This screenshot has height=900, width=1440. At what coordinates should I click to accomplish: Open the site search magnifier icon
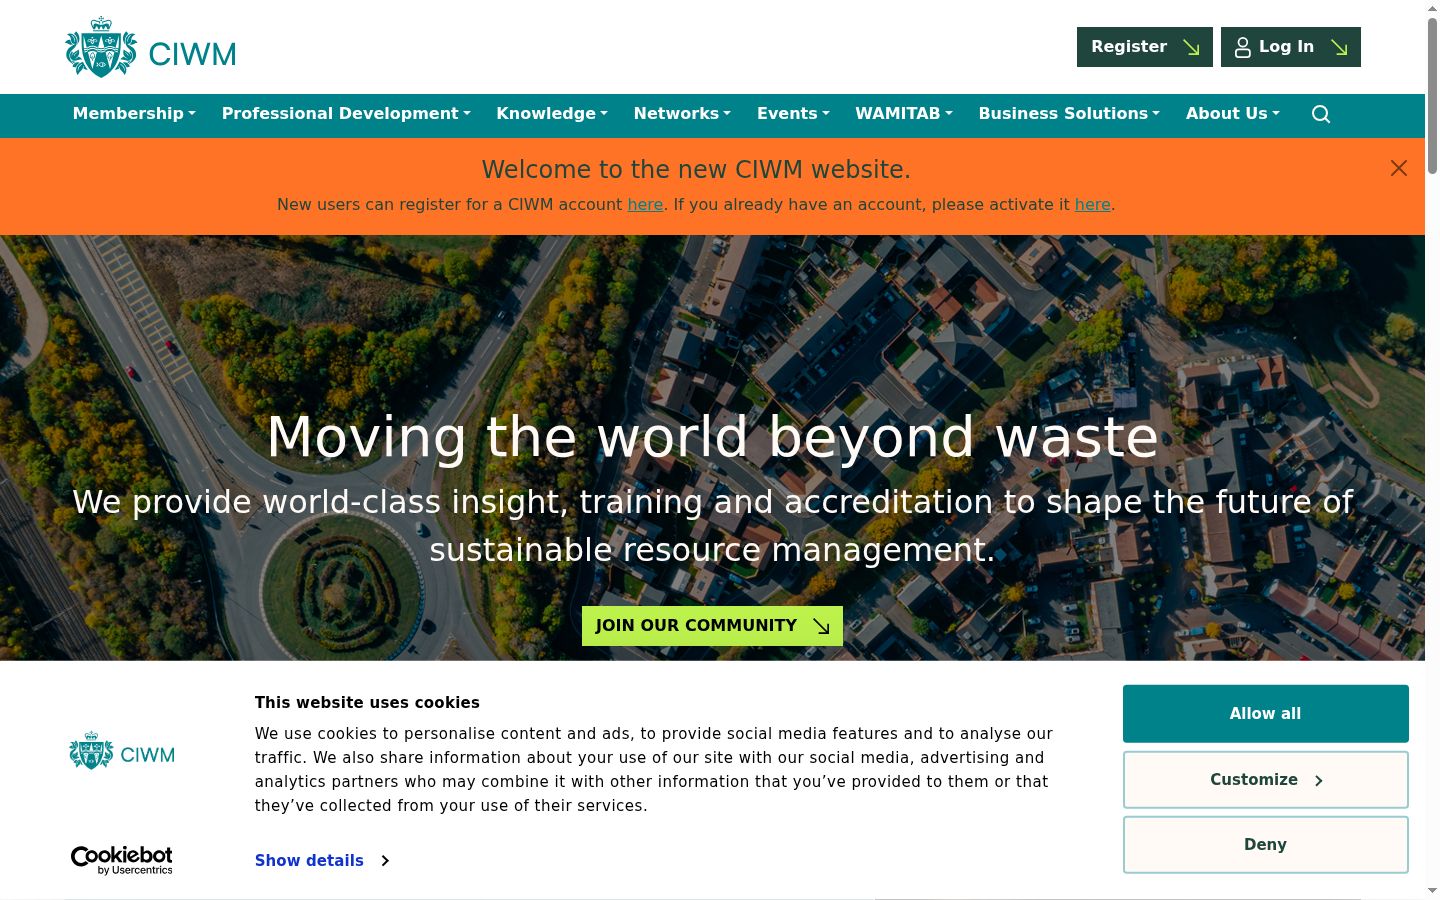pos(1321,114)
